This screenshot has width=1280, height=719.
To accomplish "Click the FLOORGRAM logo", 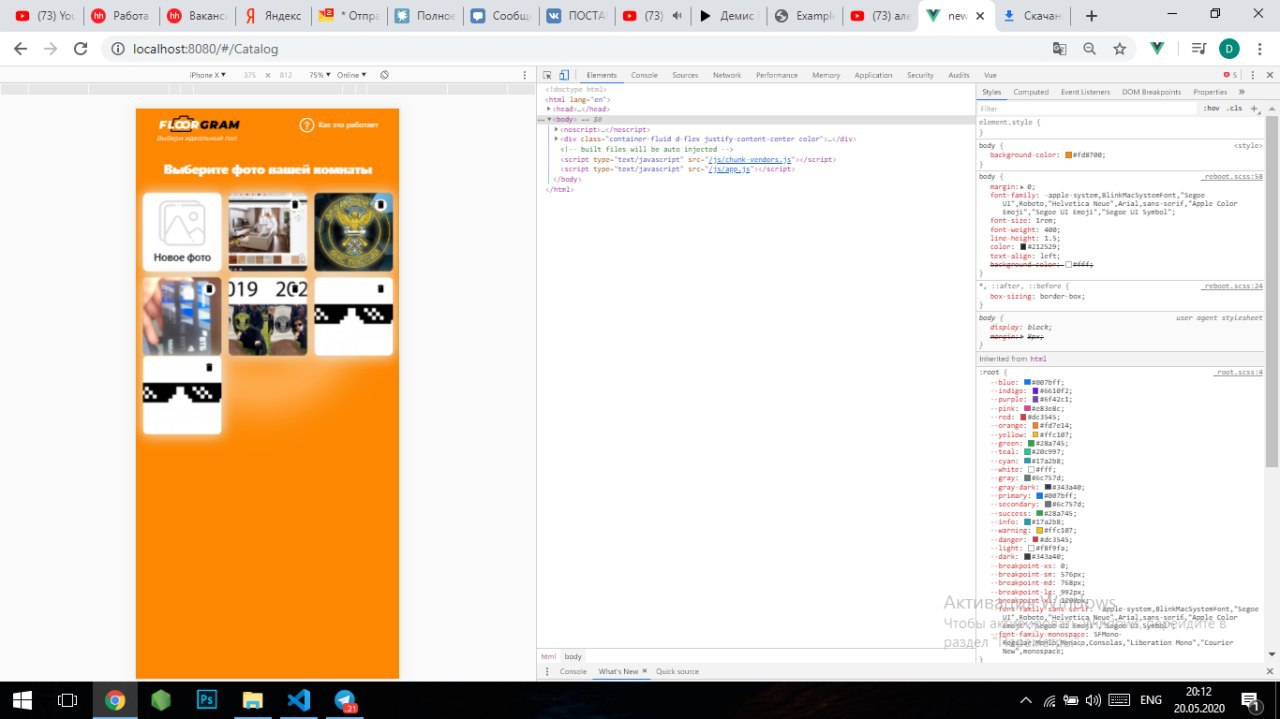I will (x=199, y=125).
